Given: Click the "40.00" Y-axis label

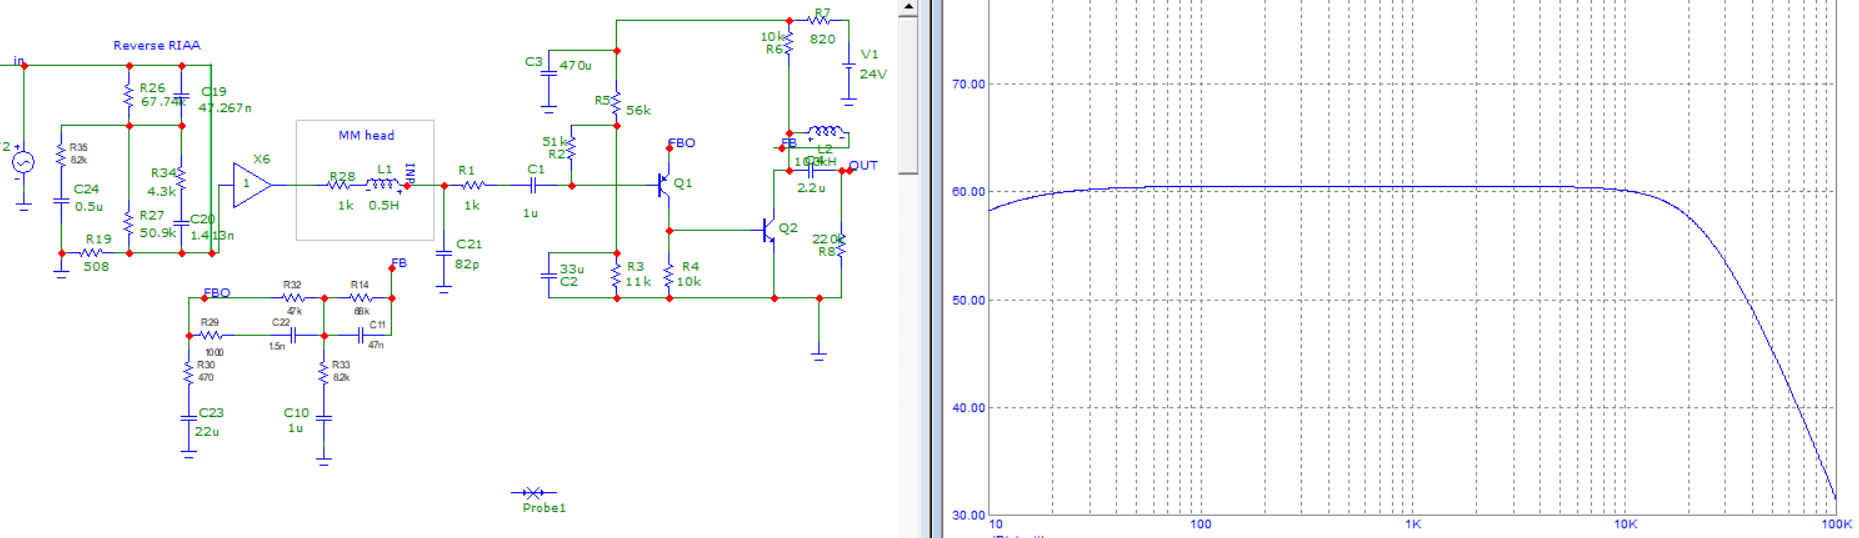Looking at the screenshot, I should (x=968, y=408).
